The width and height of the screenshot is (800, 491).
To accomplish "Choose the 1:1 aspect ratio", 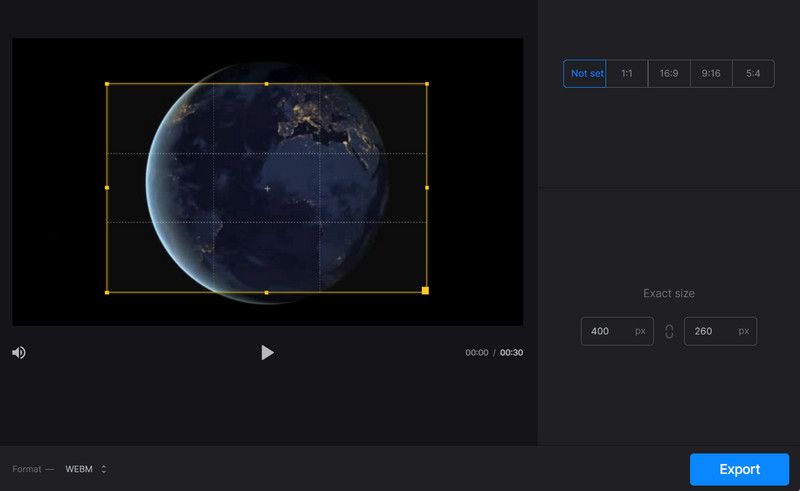I will (x=627, y=73).
